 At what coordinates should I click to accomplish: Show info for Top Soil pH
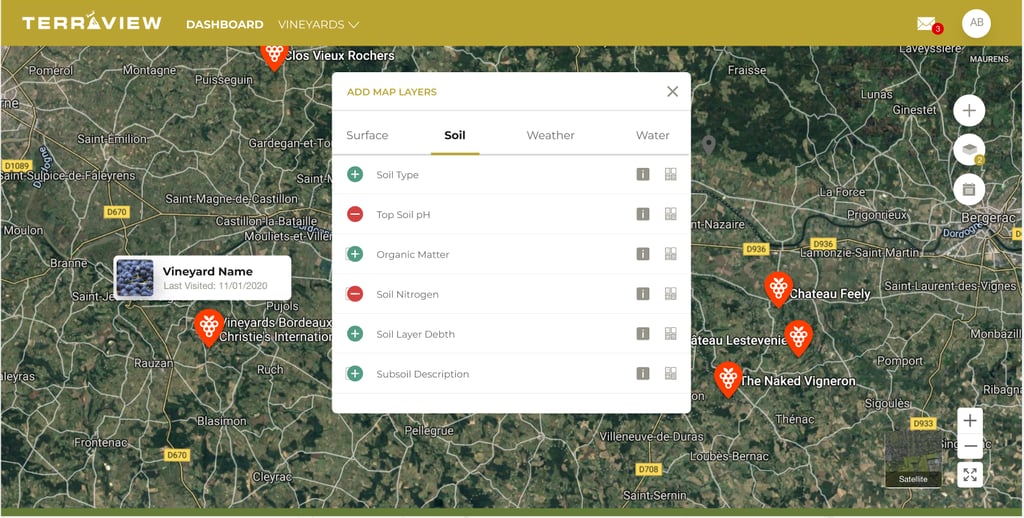coord(643,214)
